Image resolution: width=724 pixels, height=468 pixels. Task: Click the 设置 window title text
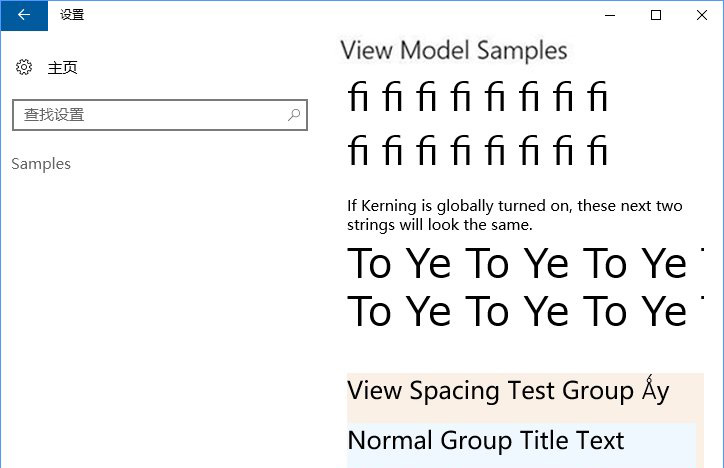pyautogui.click(x=72, y=15)
